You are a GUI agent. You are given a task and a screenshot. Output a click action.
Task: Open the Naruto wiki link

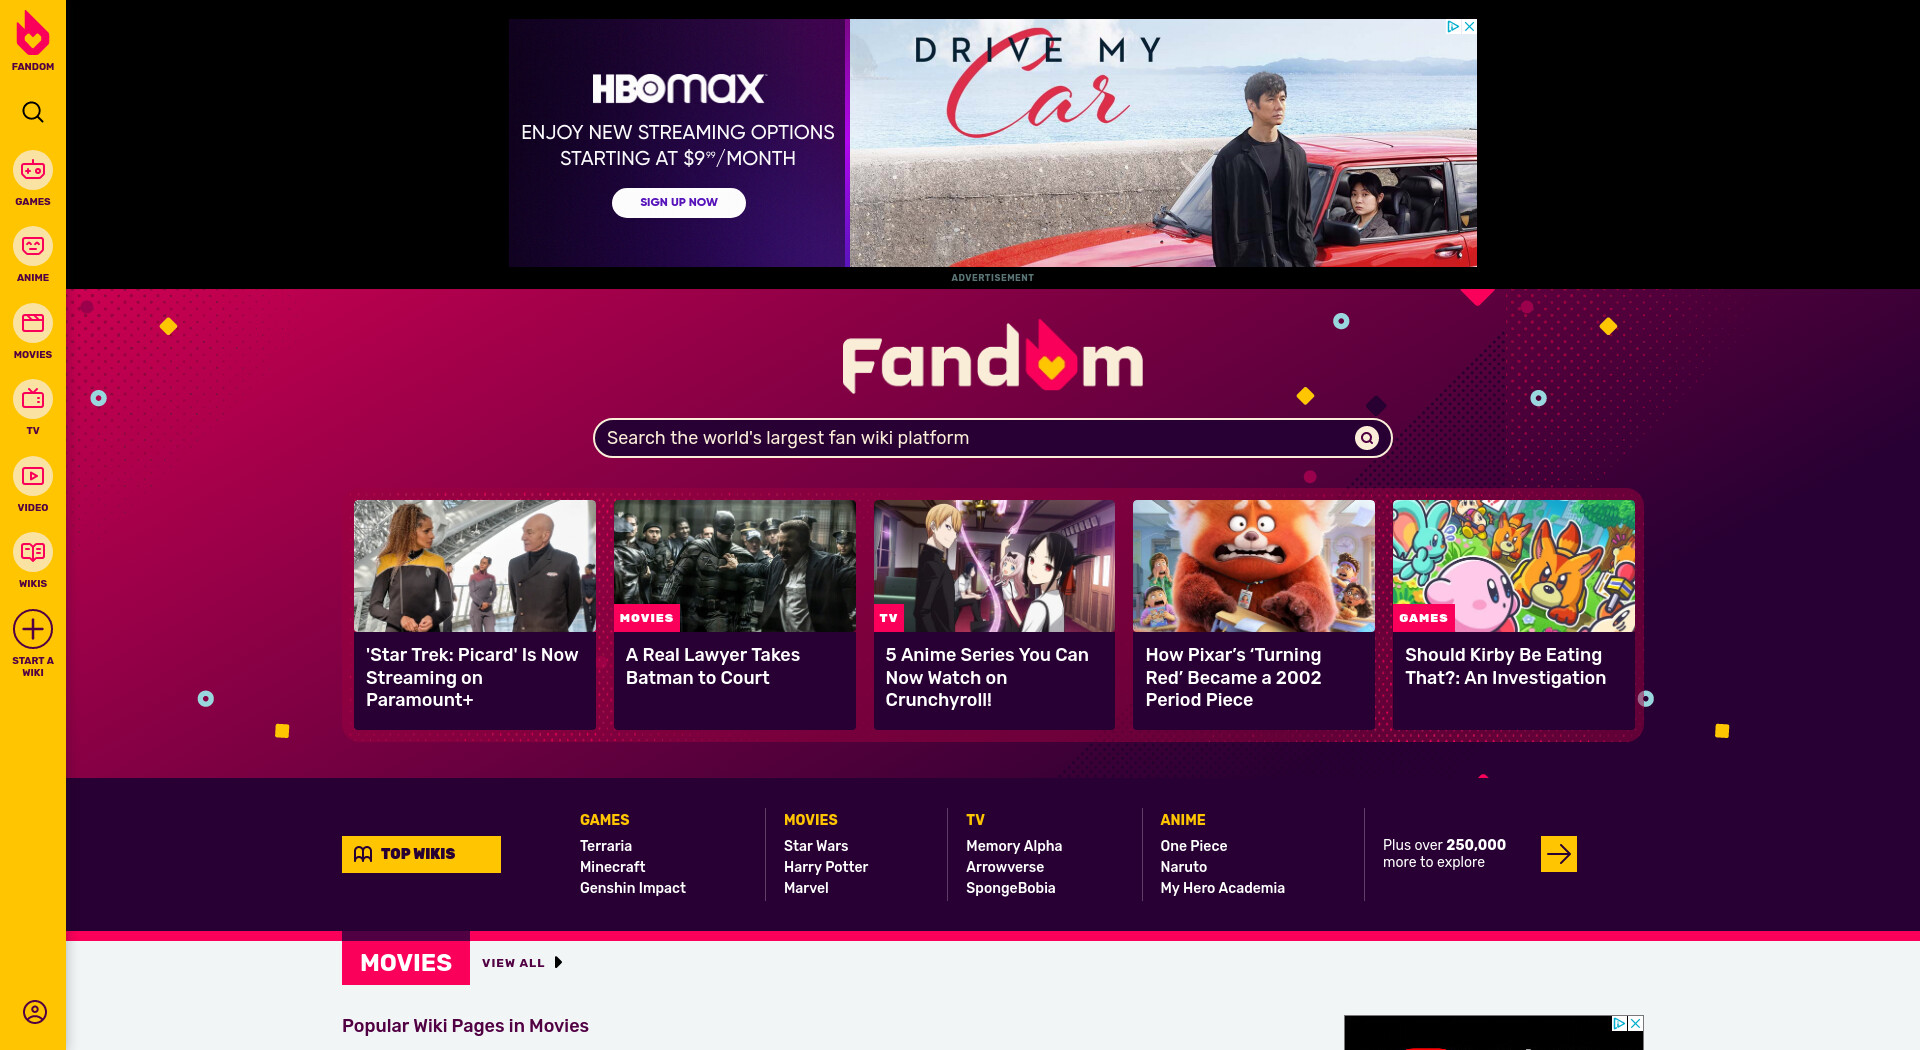point(1183,867)
